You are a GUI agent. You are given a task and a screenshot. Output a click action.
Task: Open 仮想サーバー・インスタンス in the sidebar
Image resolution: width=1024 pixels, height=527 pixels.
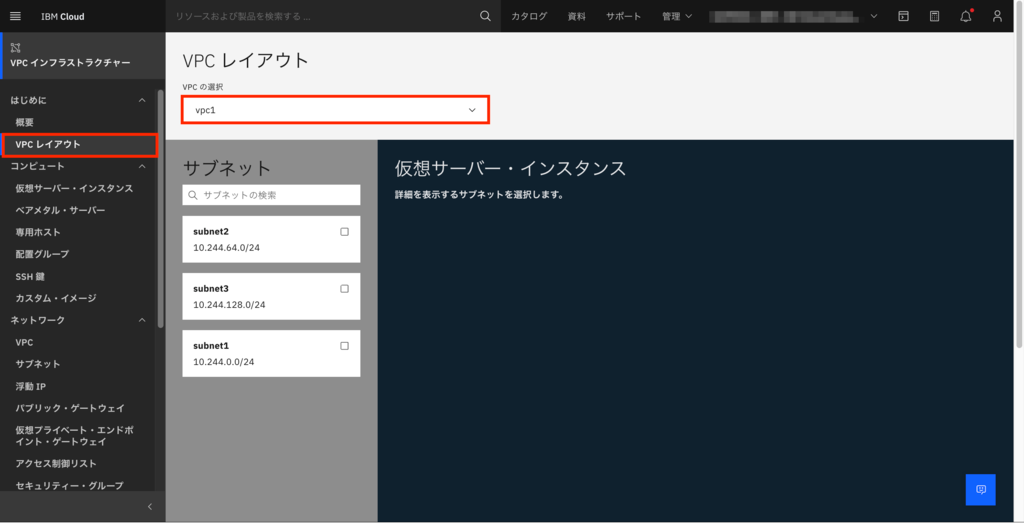click(74, 188)
